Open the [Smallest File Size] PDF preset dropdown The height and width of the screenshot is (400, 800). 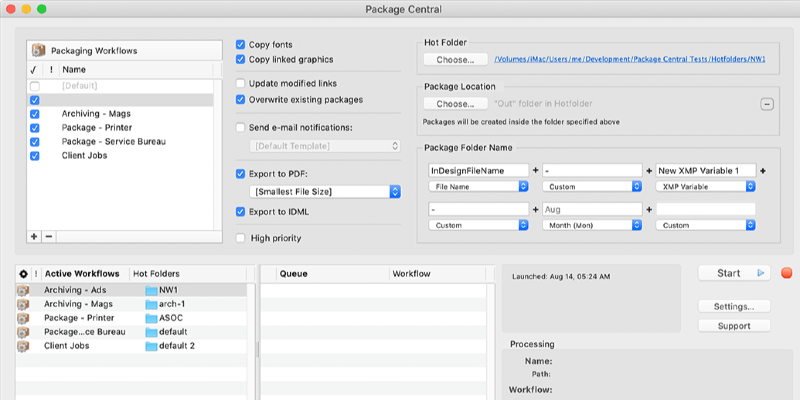tap(325, 192)
